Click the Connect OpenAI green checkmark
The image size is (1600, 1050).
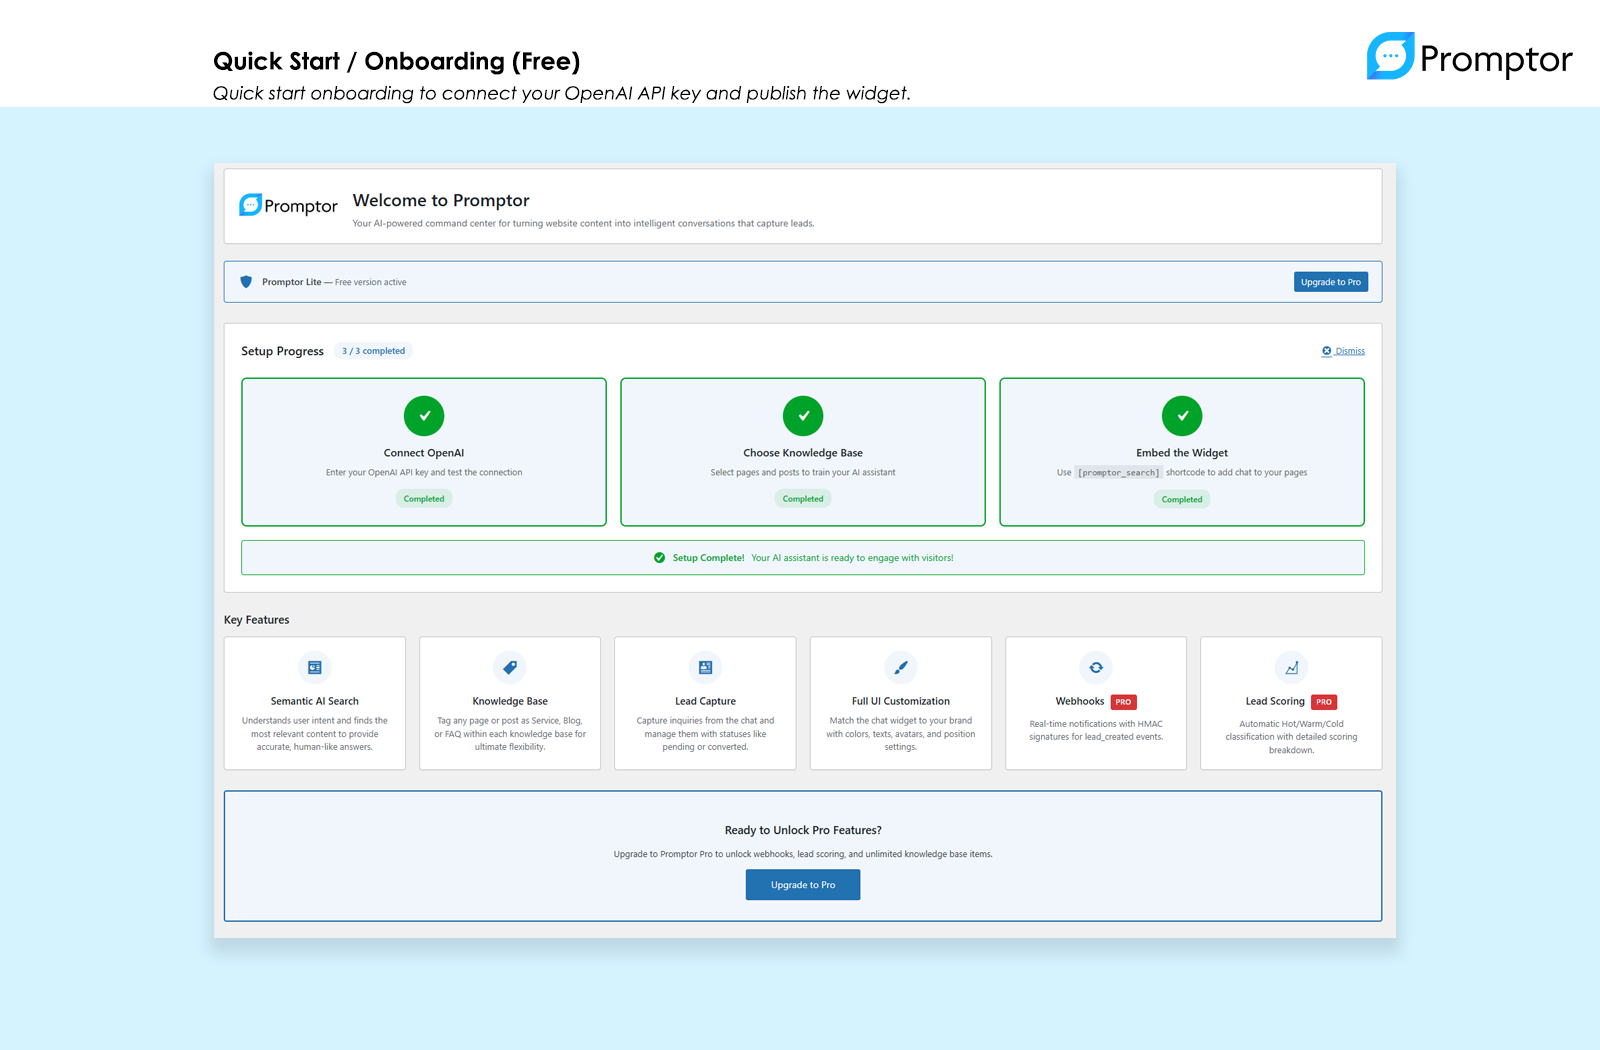point(424,416)
